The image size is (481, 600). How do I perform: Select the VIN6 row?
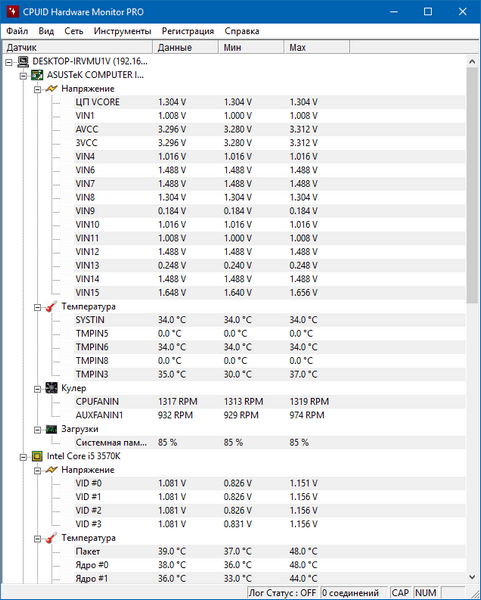click(x=269, y=170)
